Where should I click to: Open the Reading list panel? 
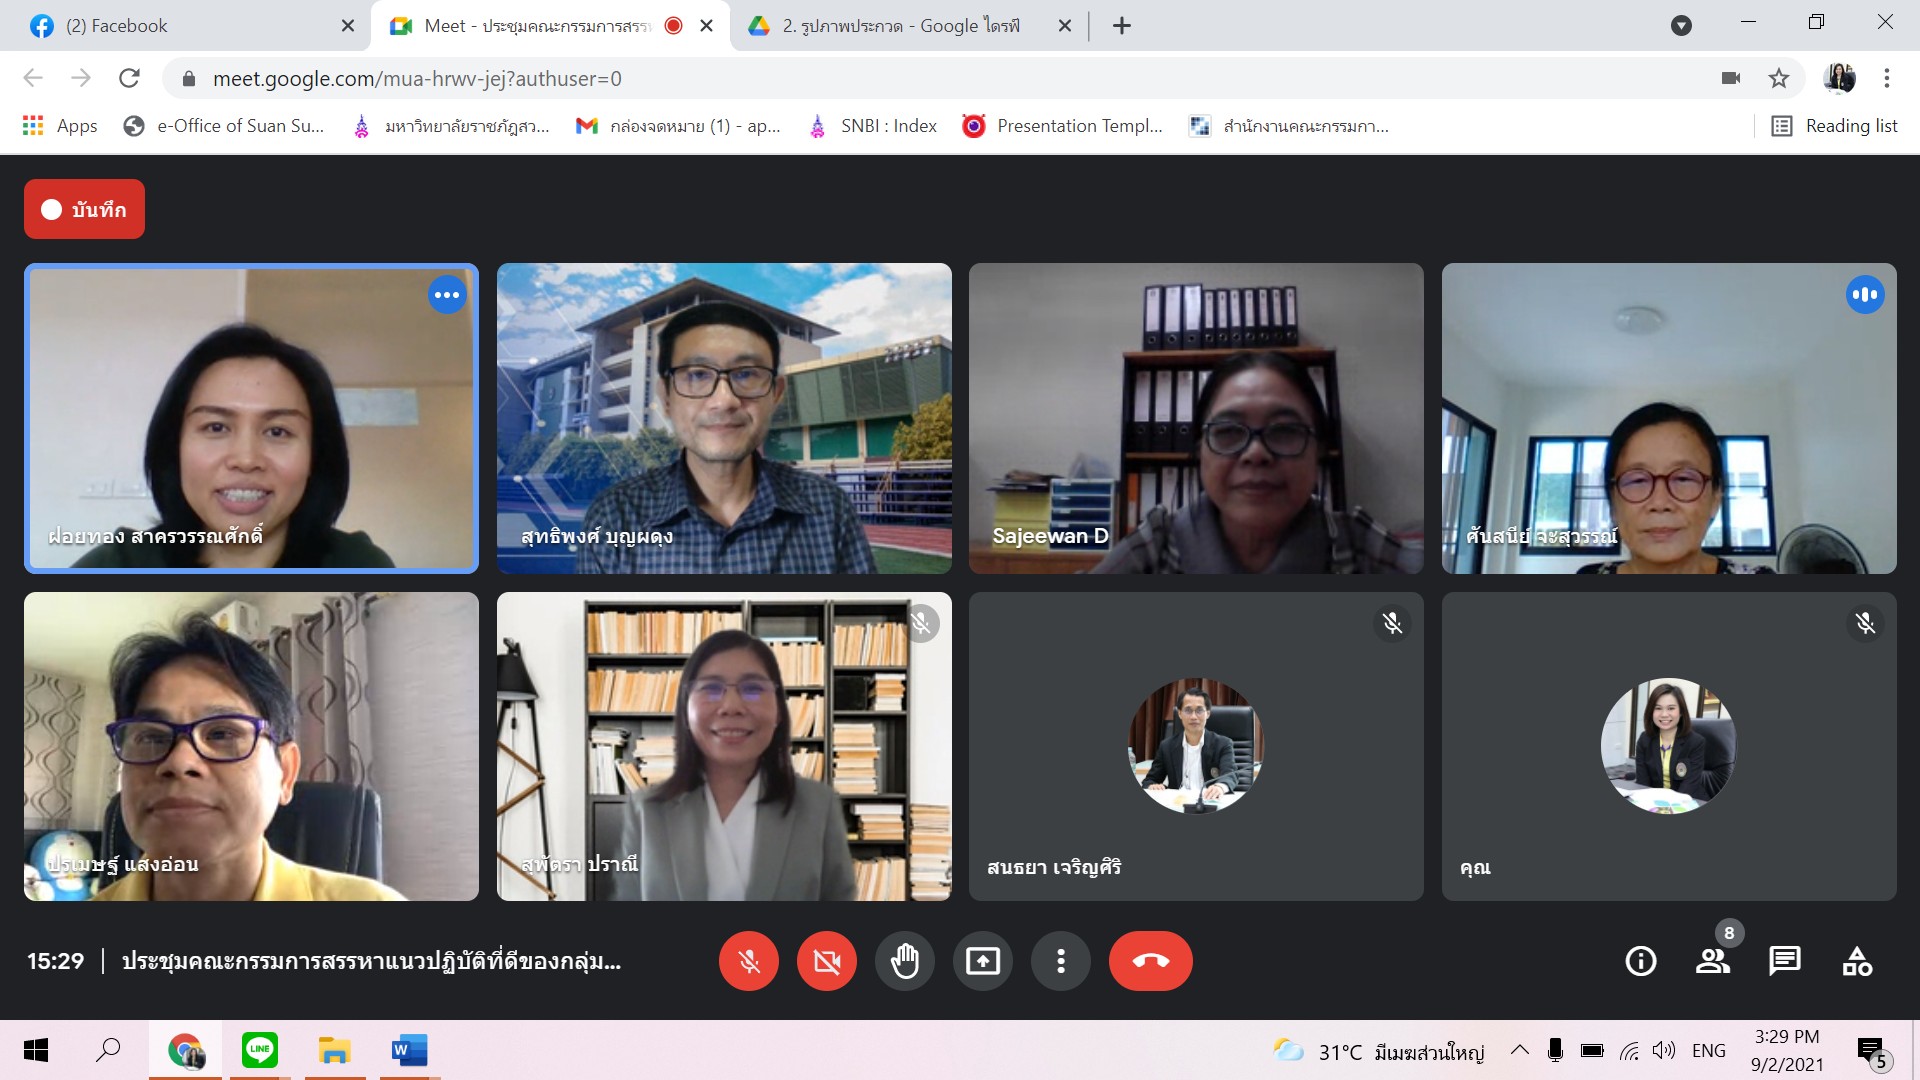pos(1835,126)
